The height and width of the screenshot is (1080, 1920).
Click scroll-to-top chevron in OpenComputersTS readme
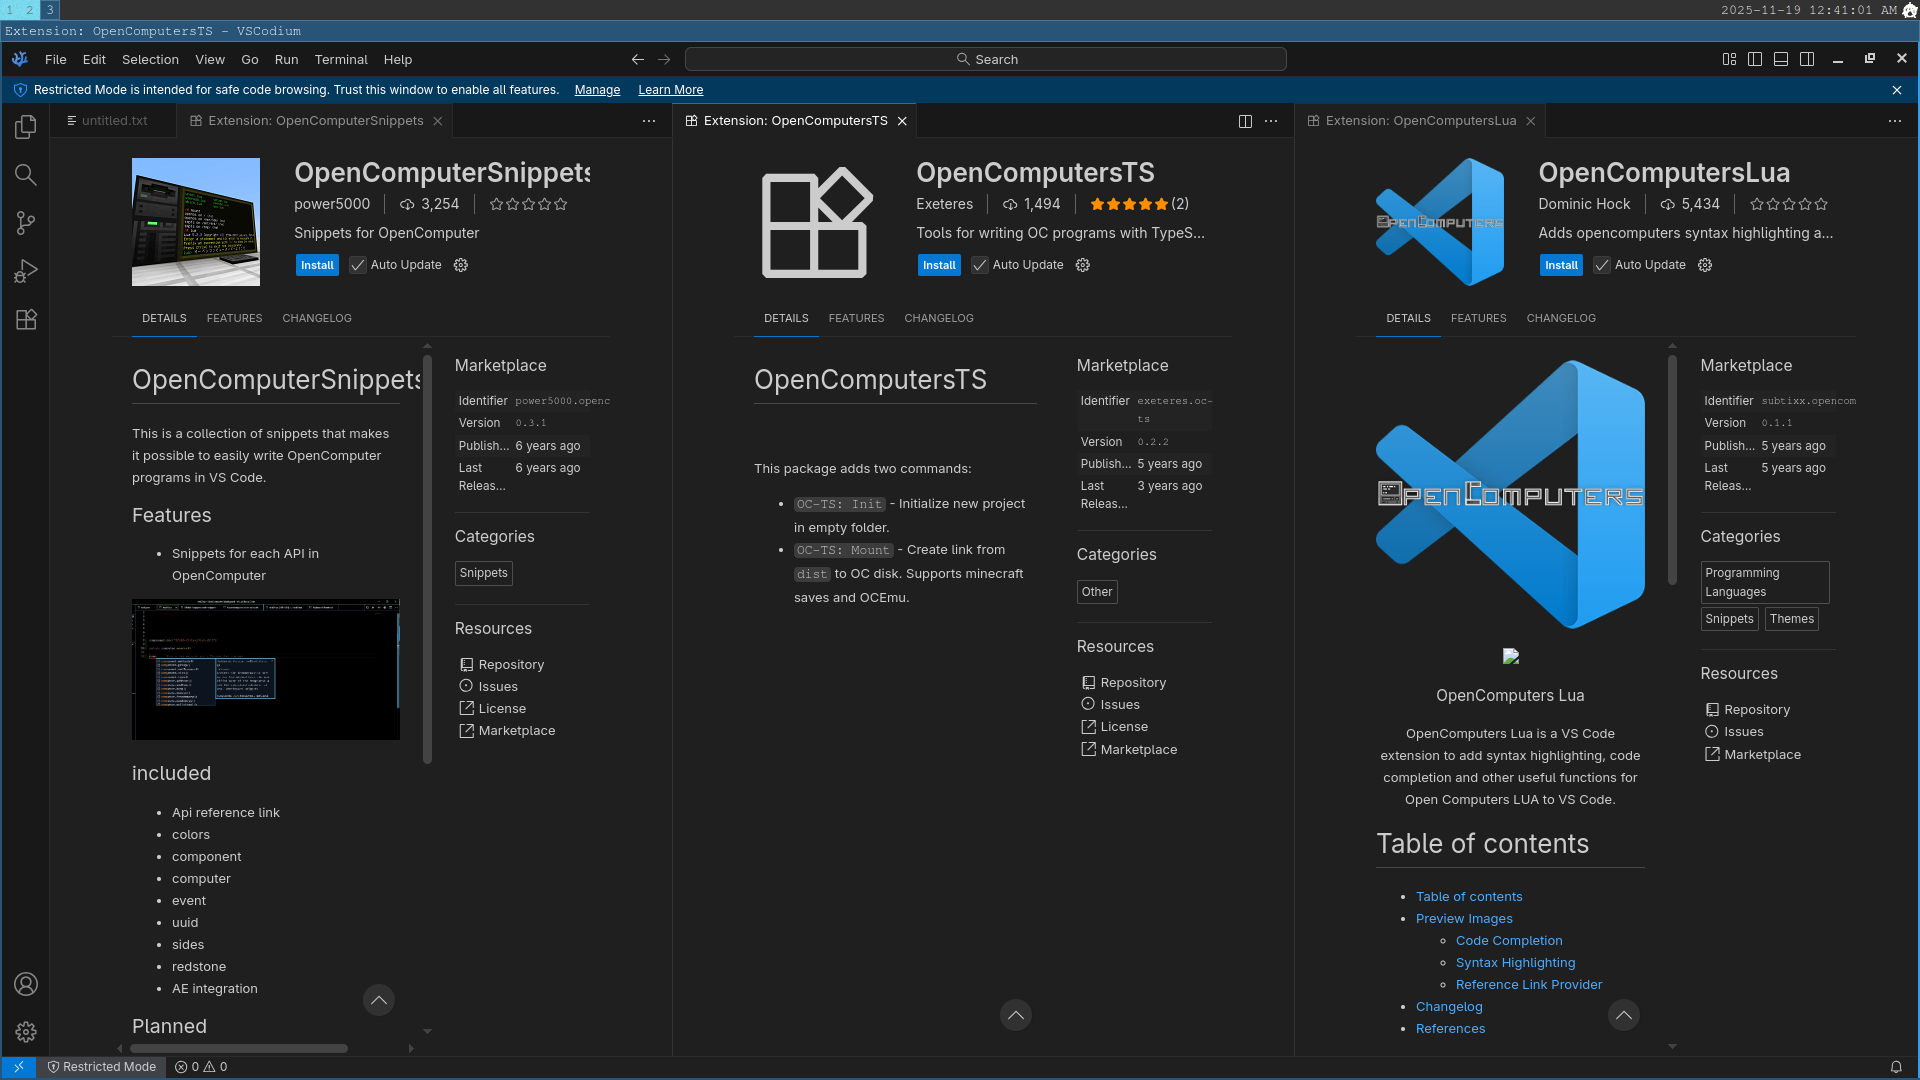tap(1016, 1015)
